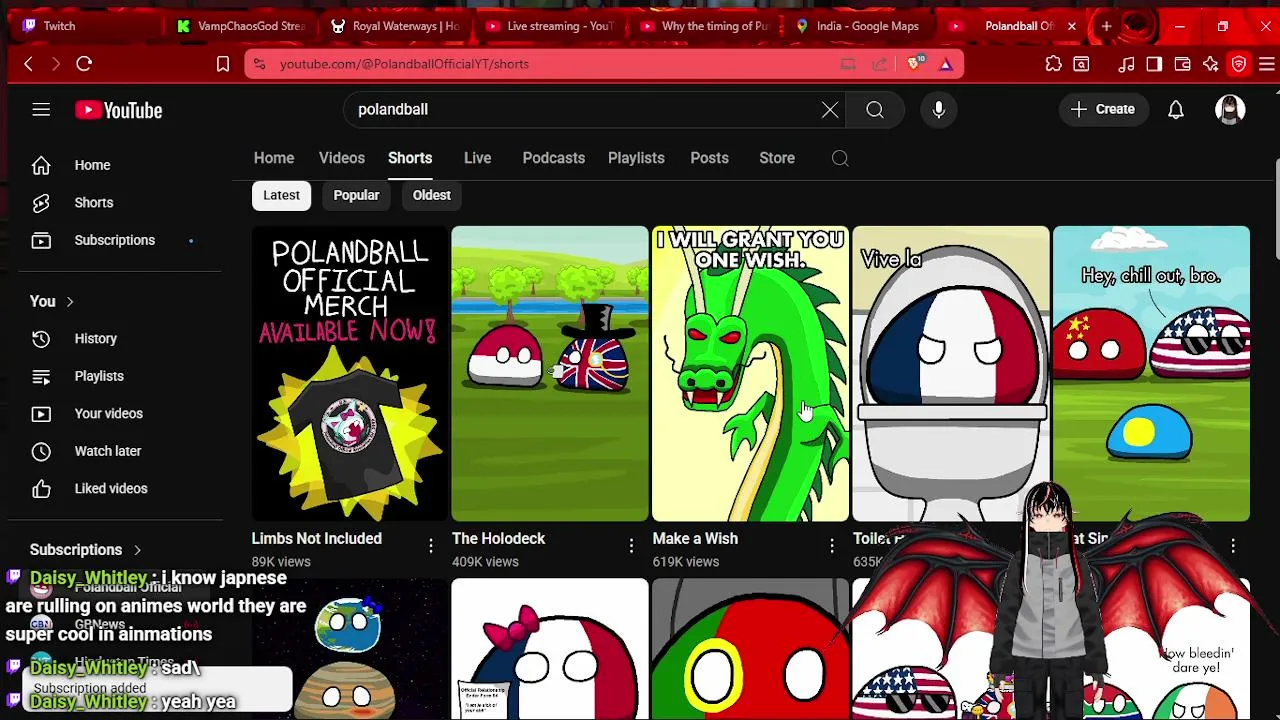The height and width of the screenshot is (720, 1280).
Task: Submit search with the magnifier button
Action: click(x=875, y=110)
